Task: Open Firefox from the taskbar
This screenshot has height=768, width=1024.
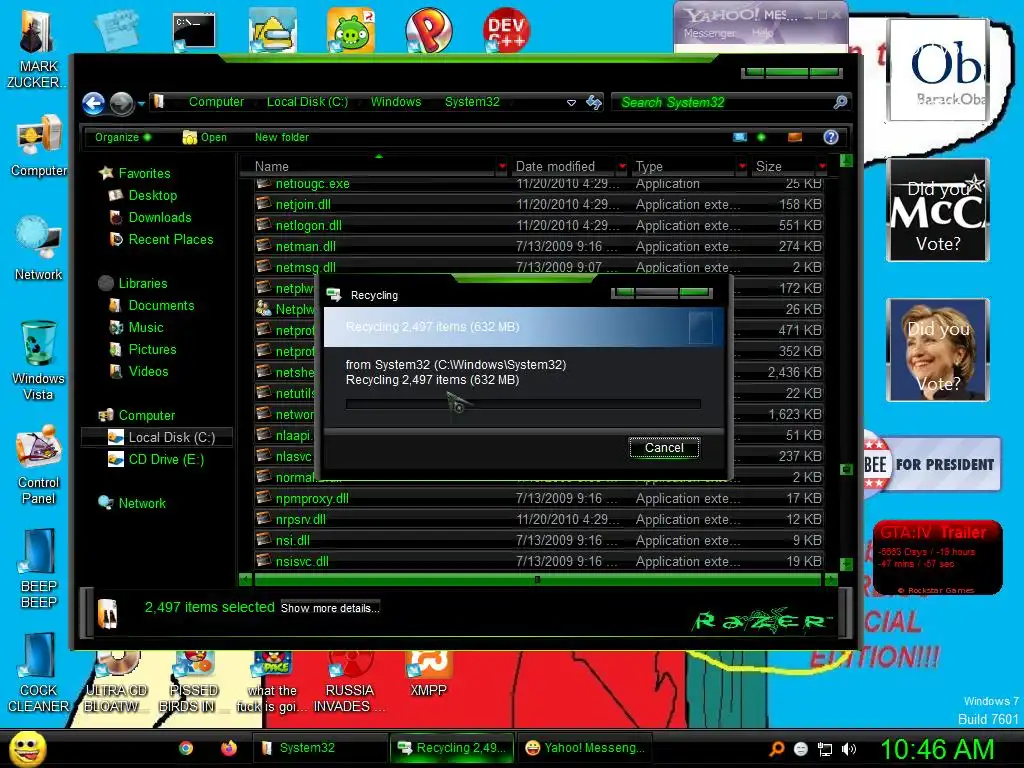Action: [x=229, y=748]
